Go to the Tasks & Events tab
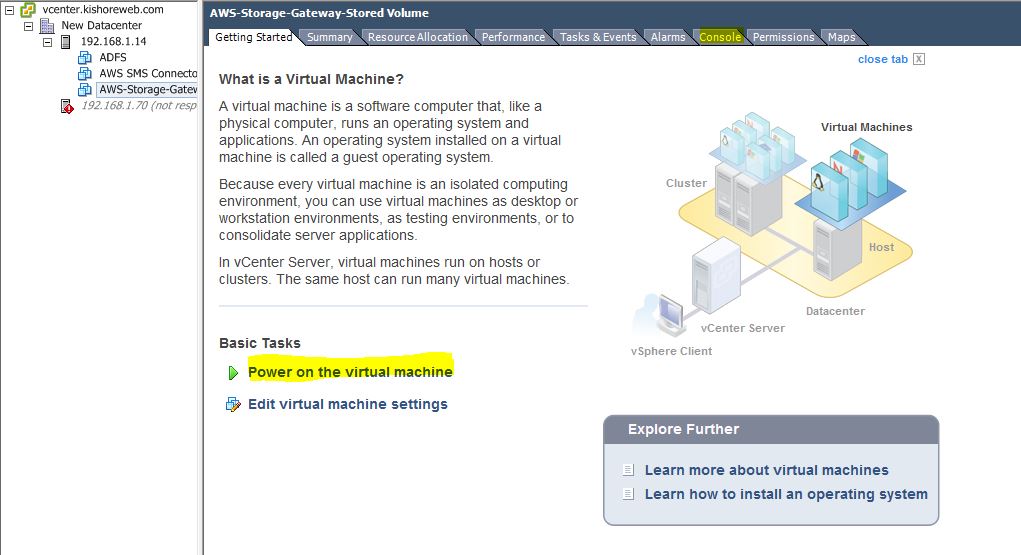This screenshot has width=1021, height=555. (x=597, y=37)
